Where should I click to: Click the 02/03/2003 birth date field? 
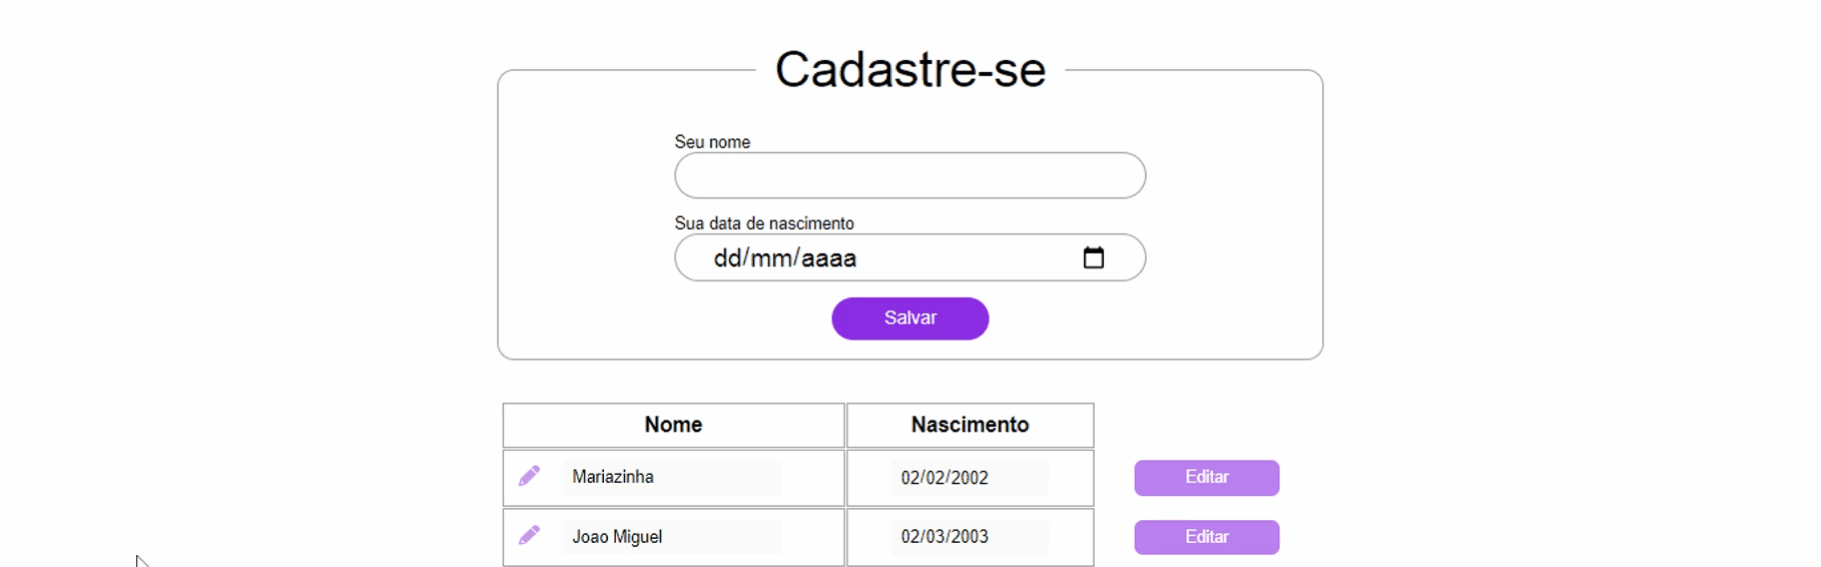coord(968,537)
